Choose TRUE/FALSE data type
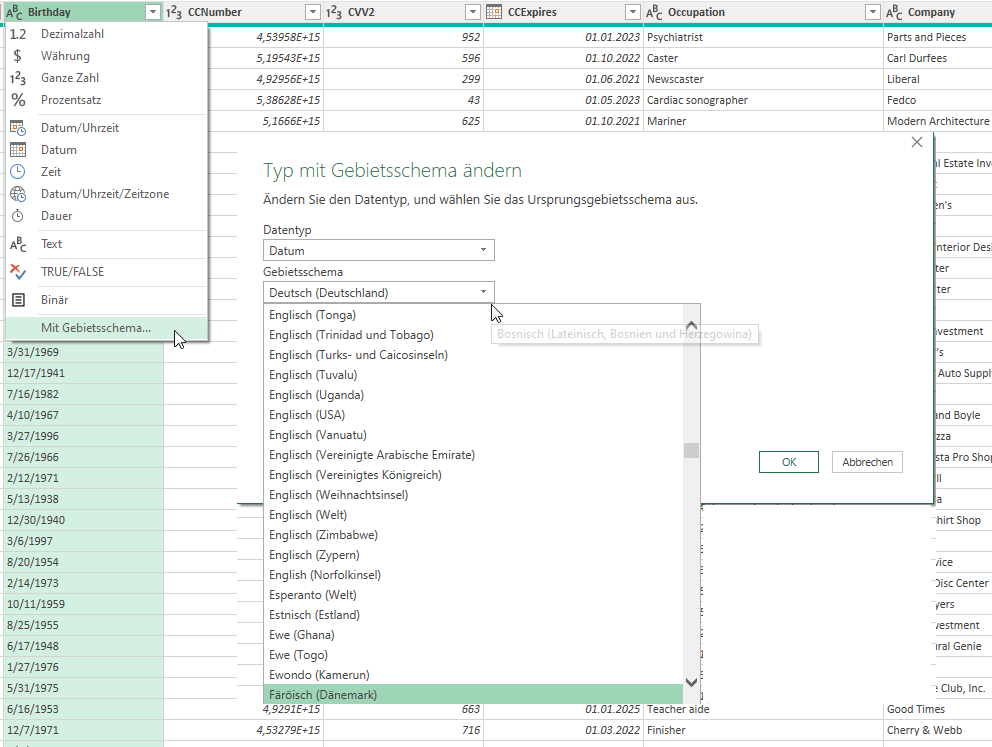The height and width of the screenshot is (747, 992). pos(72,272)
